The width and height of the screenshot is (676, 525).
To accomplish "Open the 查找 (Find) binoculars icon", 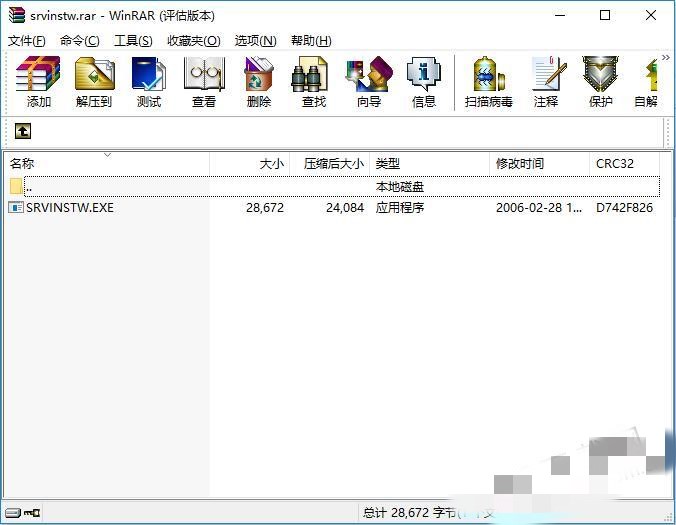I will coord(314,82).
